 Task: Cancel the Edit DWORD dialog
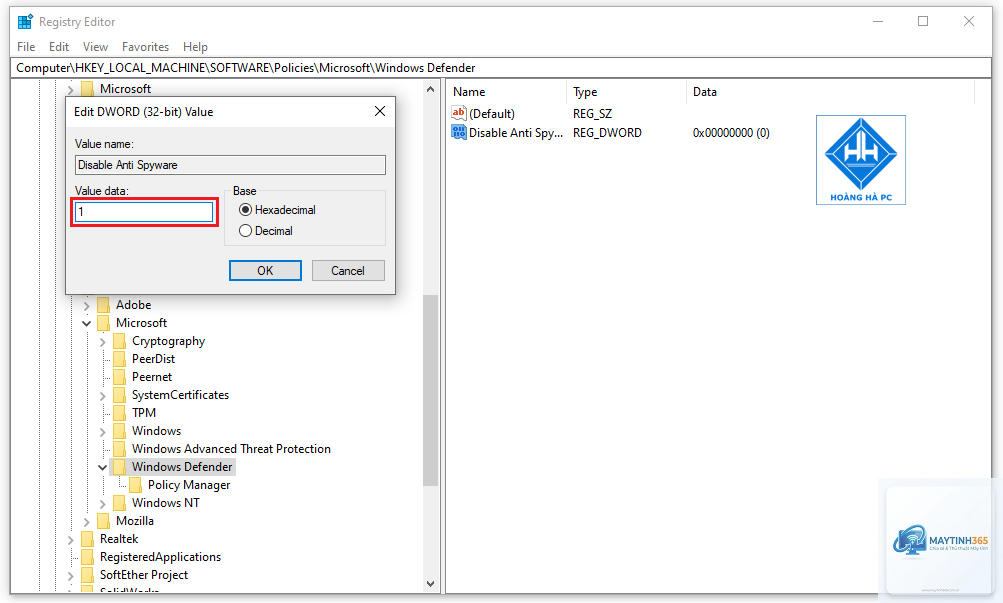click(348, 270)
